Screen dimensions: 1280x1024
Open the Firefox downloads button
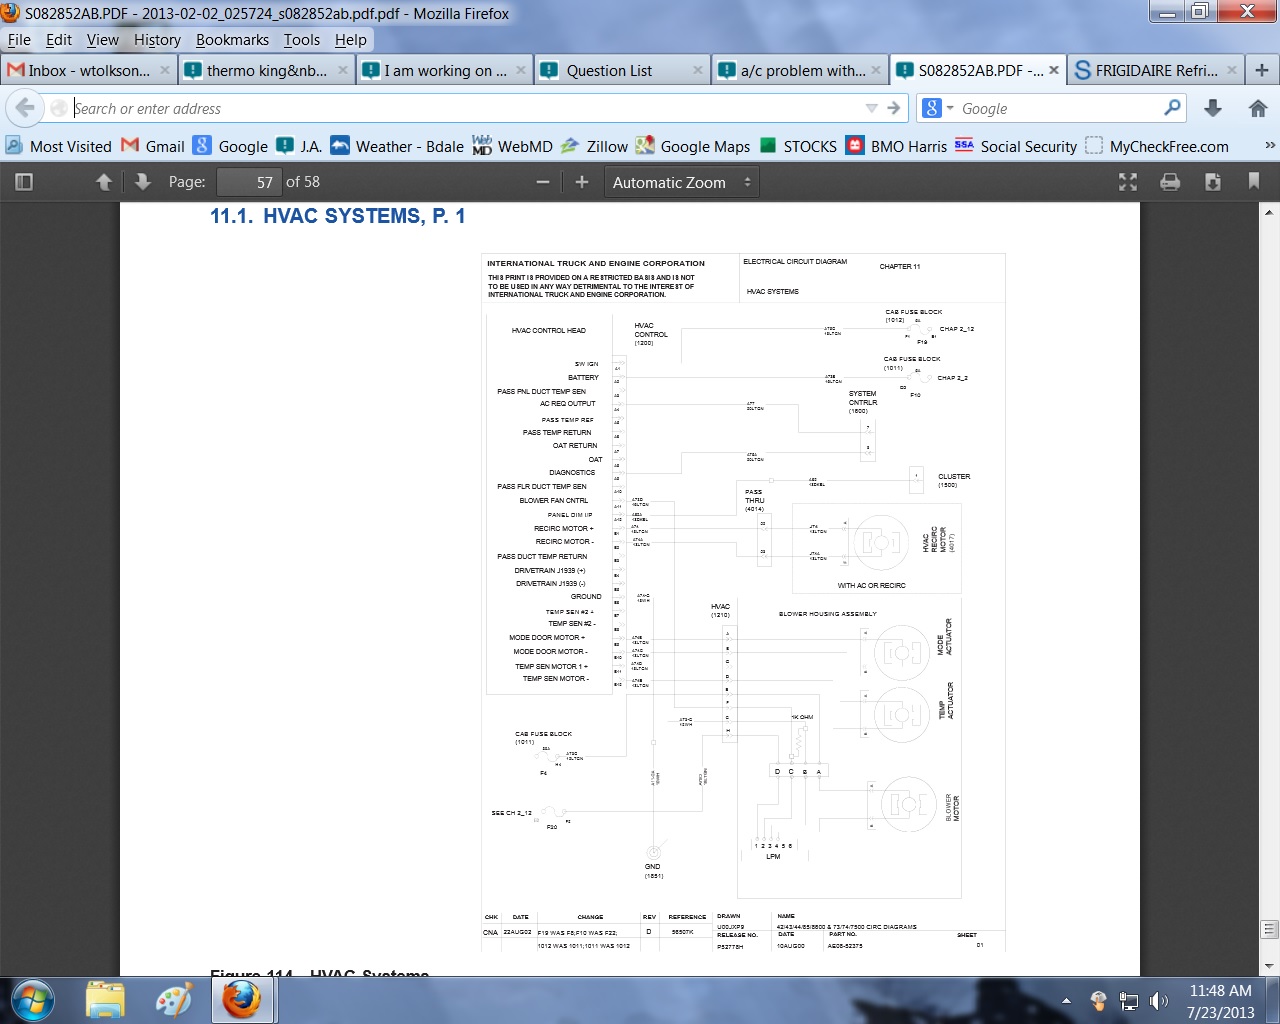point(1213,108)
